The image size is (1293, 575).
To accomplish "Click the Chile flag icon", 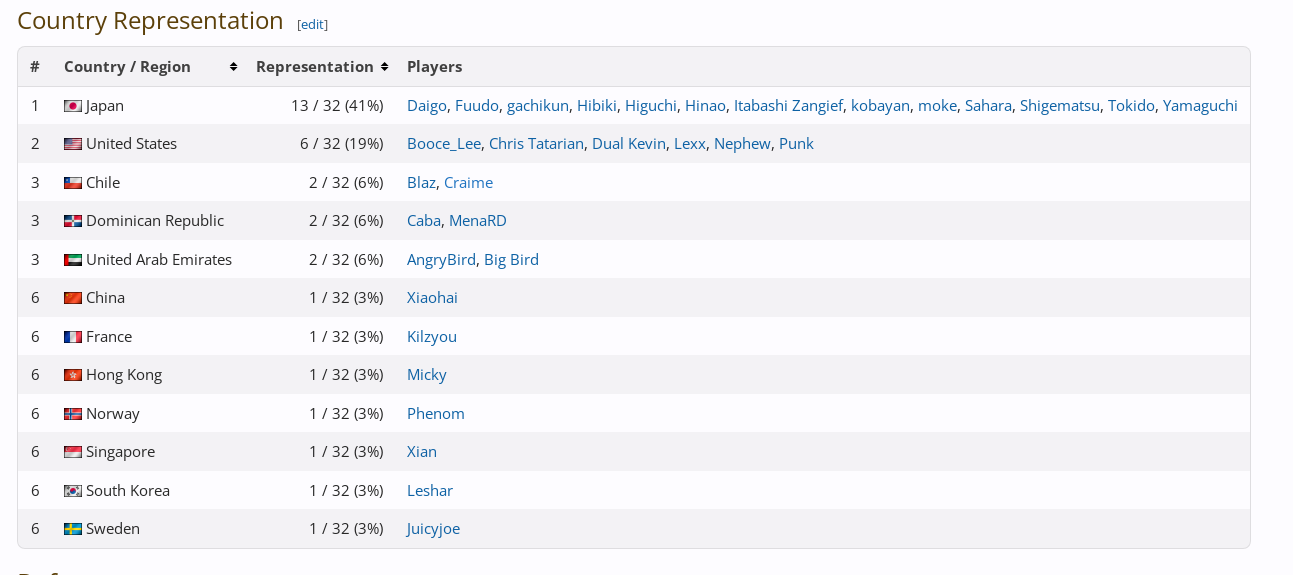I will click(73, 183).
